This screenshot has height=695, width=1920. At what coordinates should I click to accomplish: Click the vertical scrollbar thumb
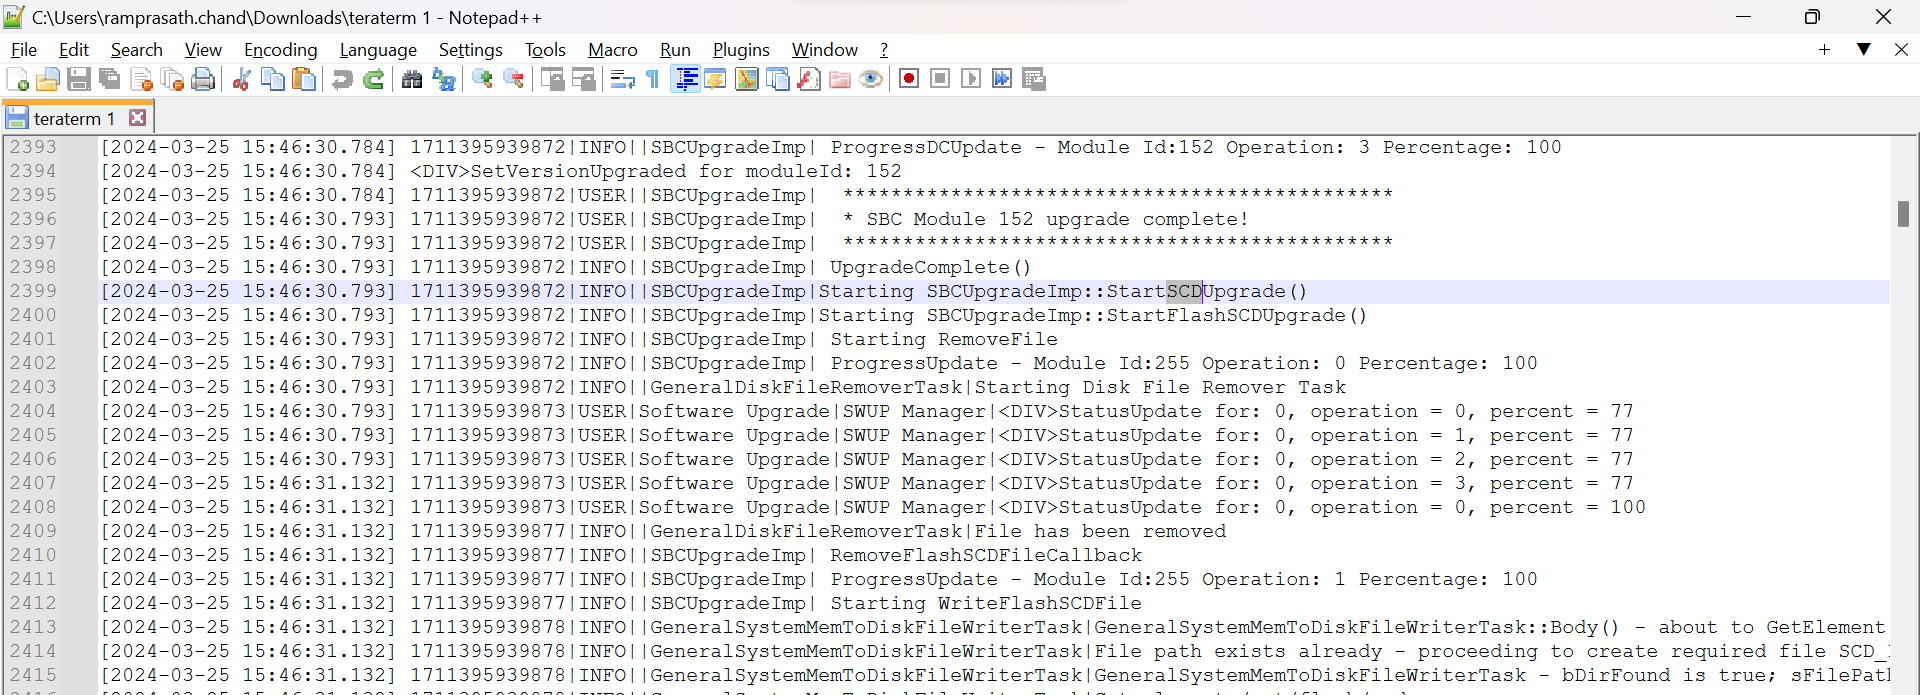coord(1903,214)
